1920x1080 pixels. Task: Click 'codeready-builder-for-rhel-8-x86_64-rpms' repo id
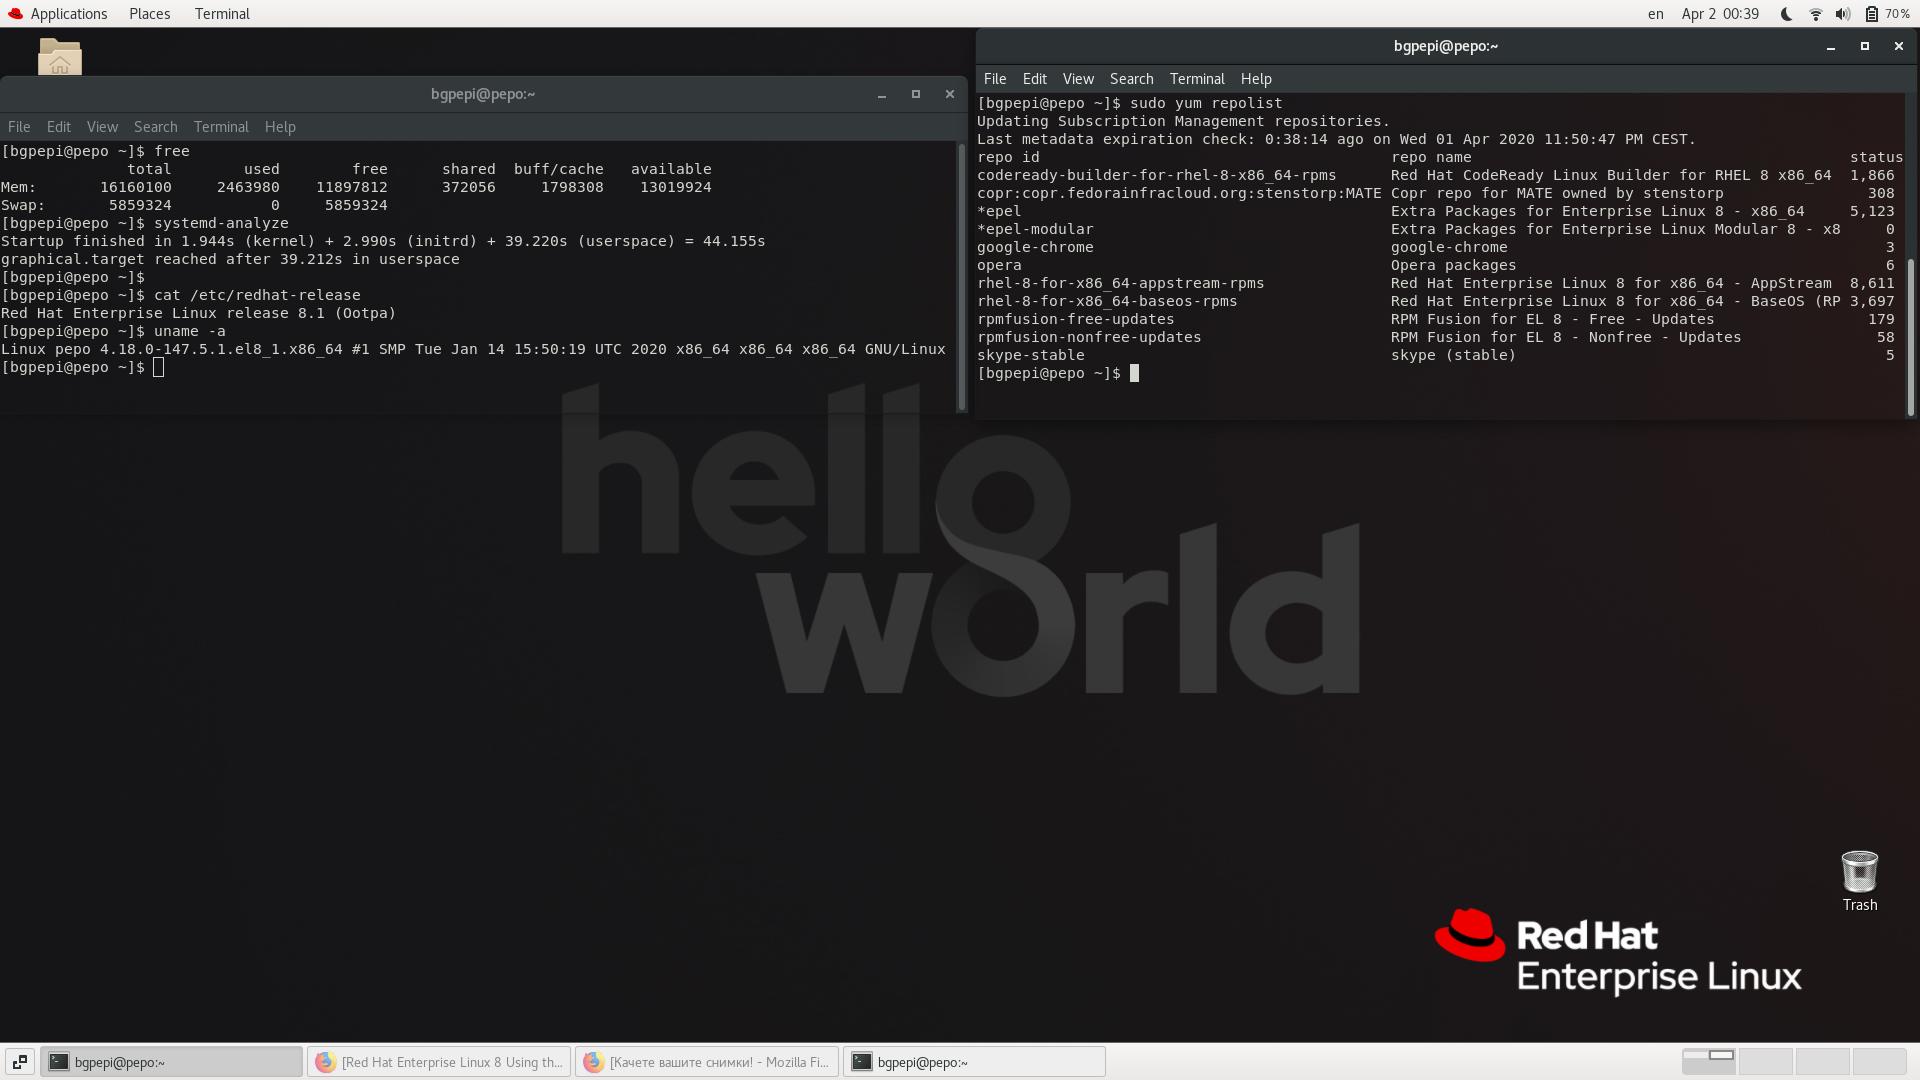click(x=1156, y=175)
